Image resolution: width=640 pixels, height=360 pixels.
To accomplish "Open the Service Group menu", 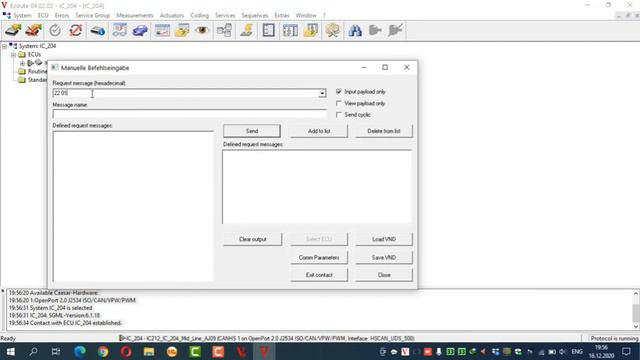I will (x=93, y=16).
